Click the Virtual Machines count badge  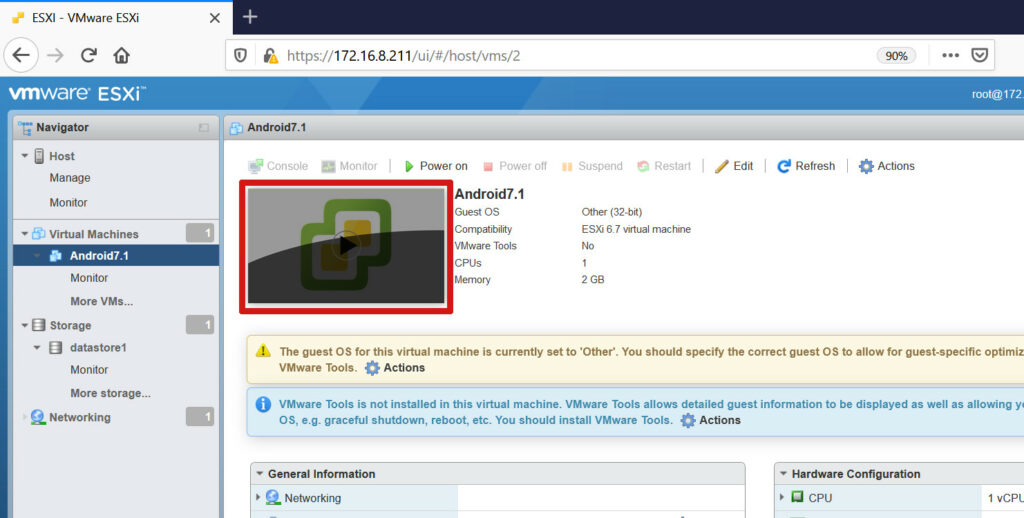(200, 233)
